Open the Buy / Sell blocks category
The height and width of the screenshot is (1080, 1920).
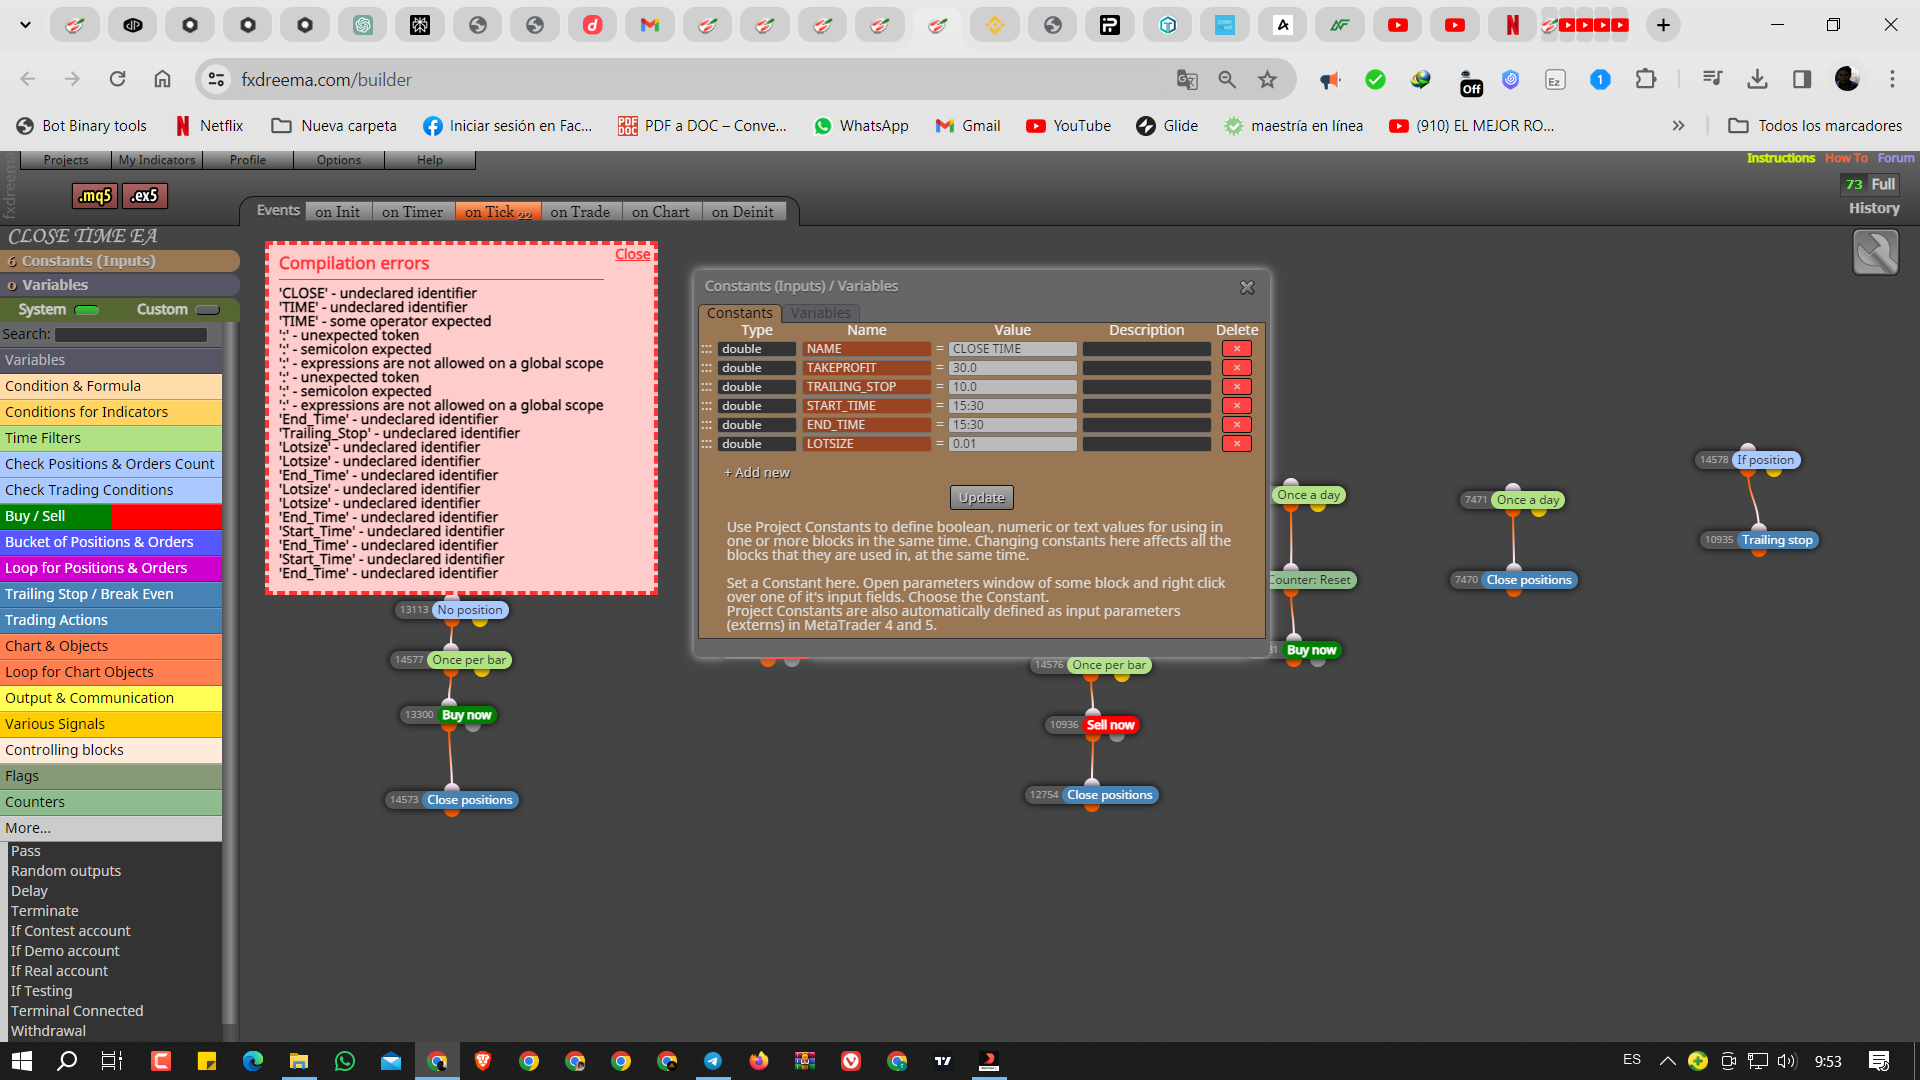coord(111,516)
